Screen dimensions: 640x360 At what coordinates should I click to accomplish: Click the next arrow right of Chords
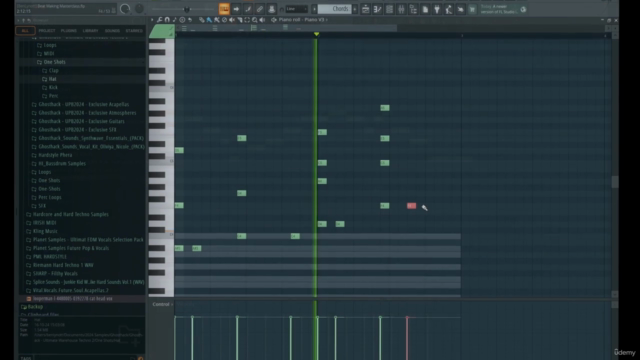click(x=355, y=9)
